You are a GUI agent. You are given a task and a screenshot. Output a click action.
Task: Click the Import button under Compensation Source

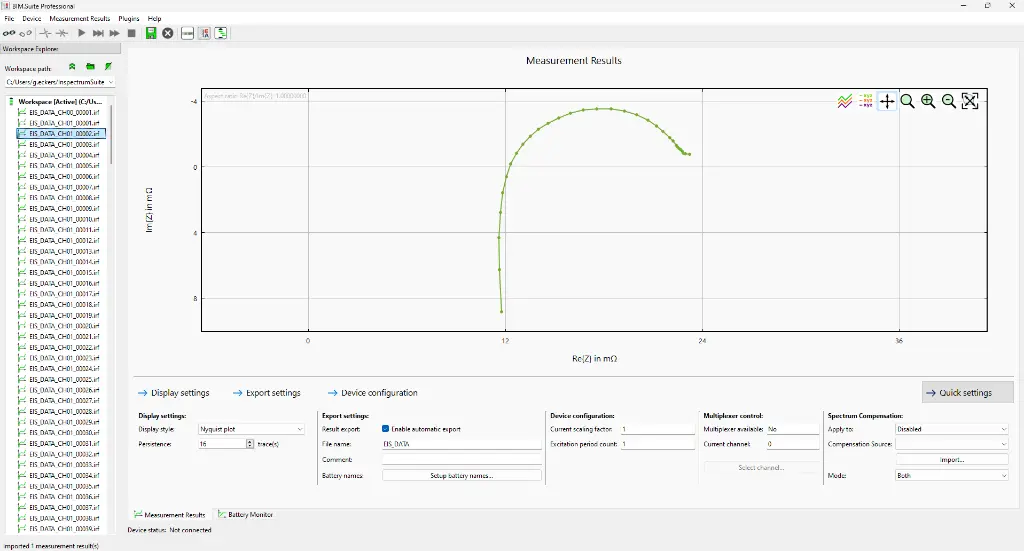[952, 460]
